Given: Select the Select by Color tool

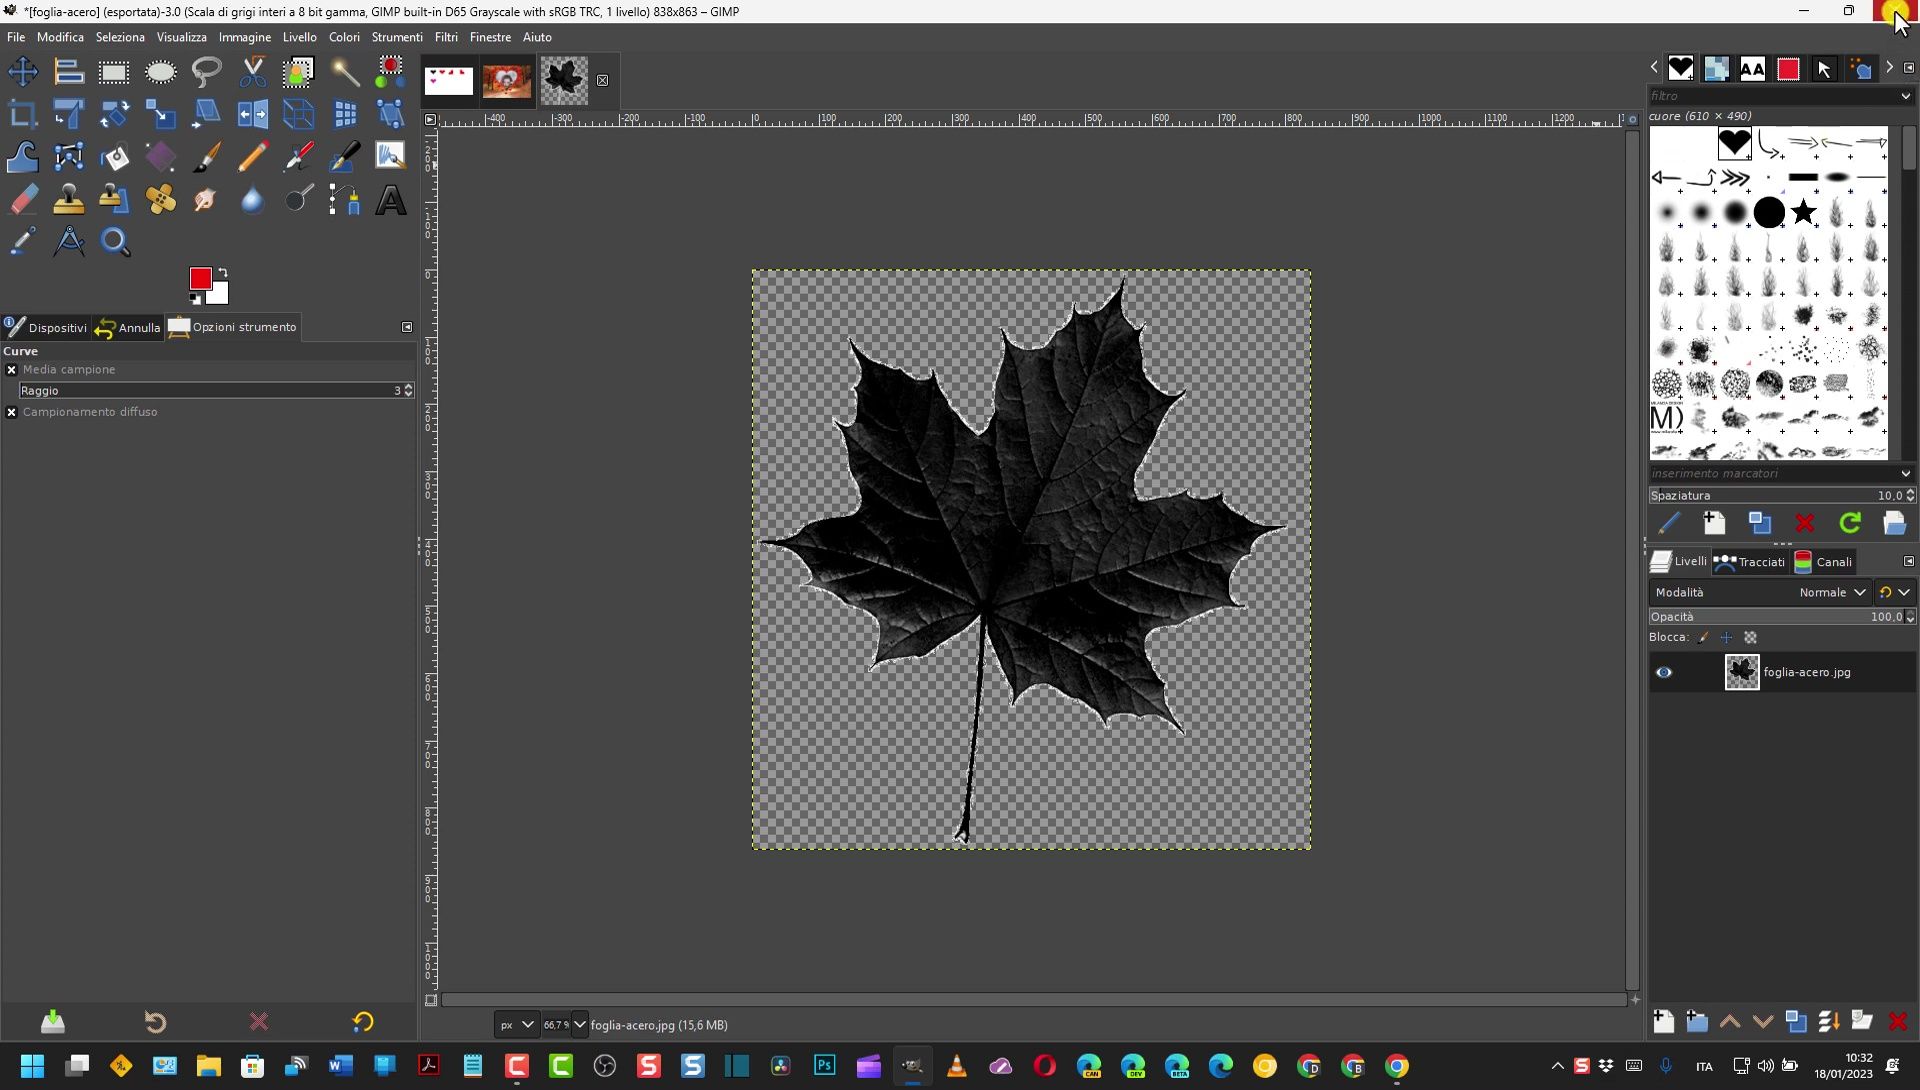Looking at the screenshot, I should click(390, 72).
